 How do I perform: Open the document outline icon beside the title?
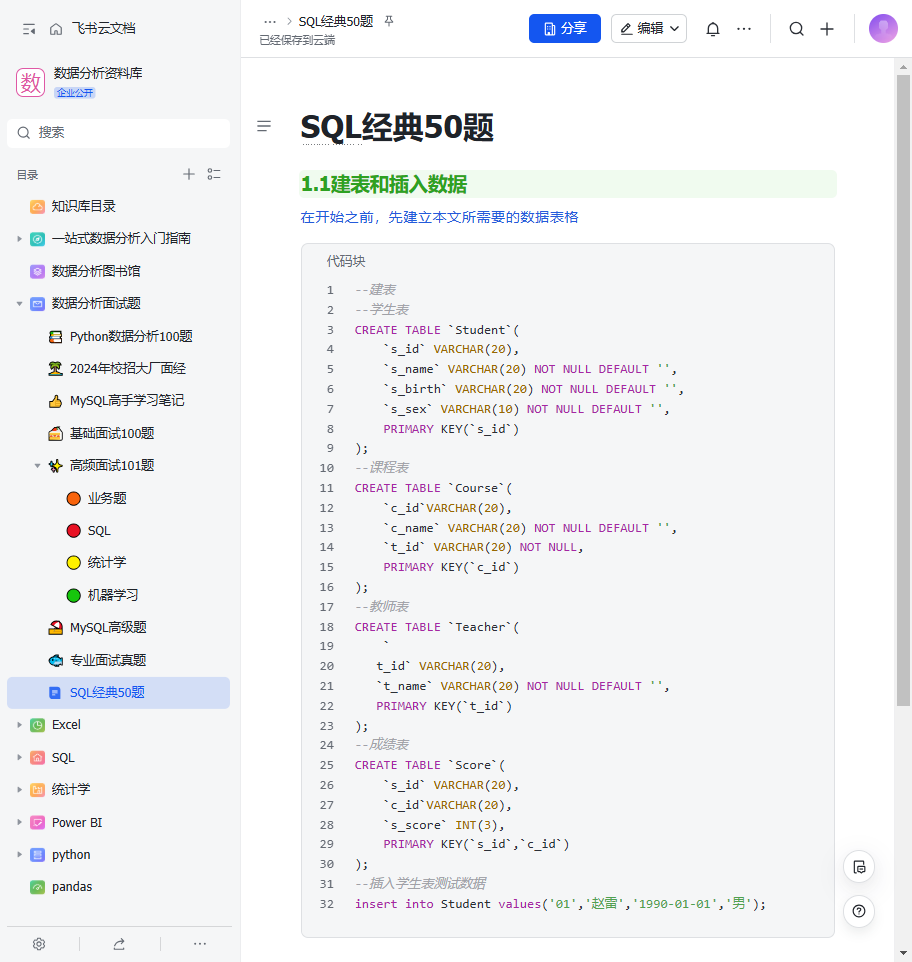(264, 126)
